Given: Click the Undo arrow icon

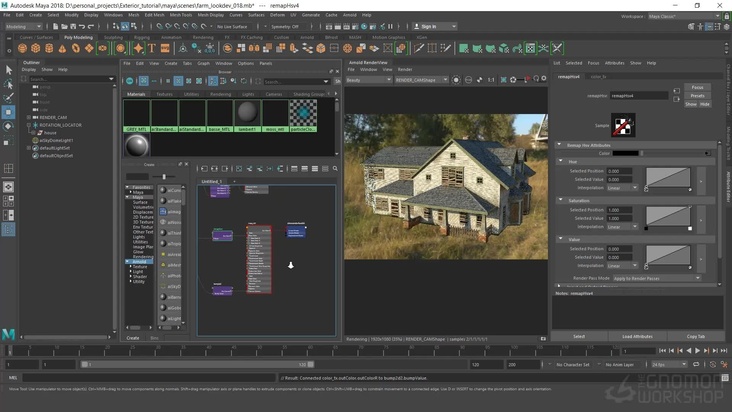Looking at the screenshot, I should tap(82, 27).
